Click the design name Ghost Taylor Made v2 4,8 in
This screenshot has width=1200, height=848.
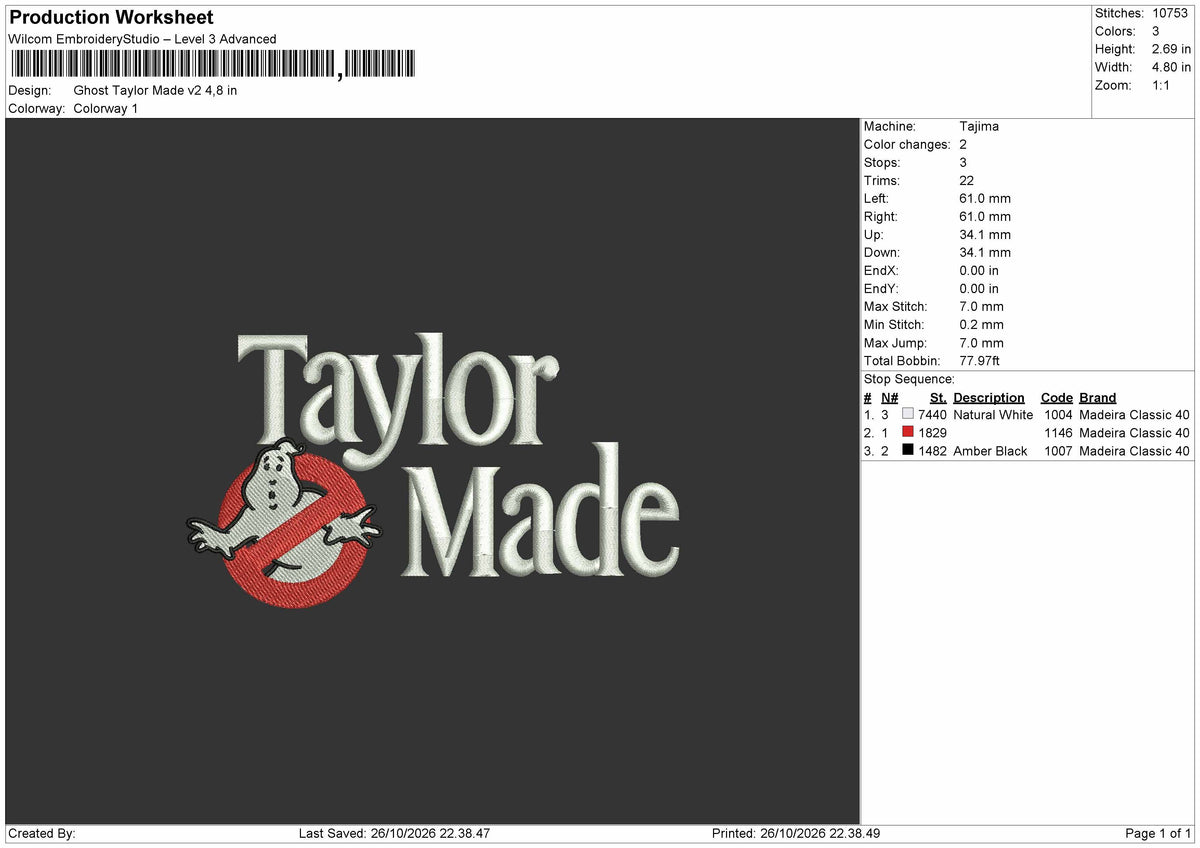155,91
